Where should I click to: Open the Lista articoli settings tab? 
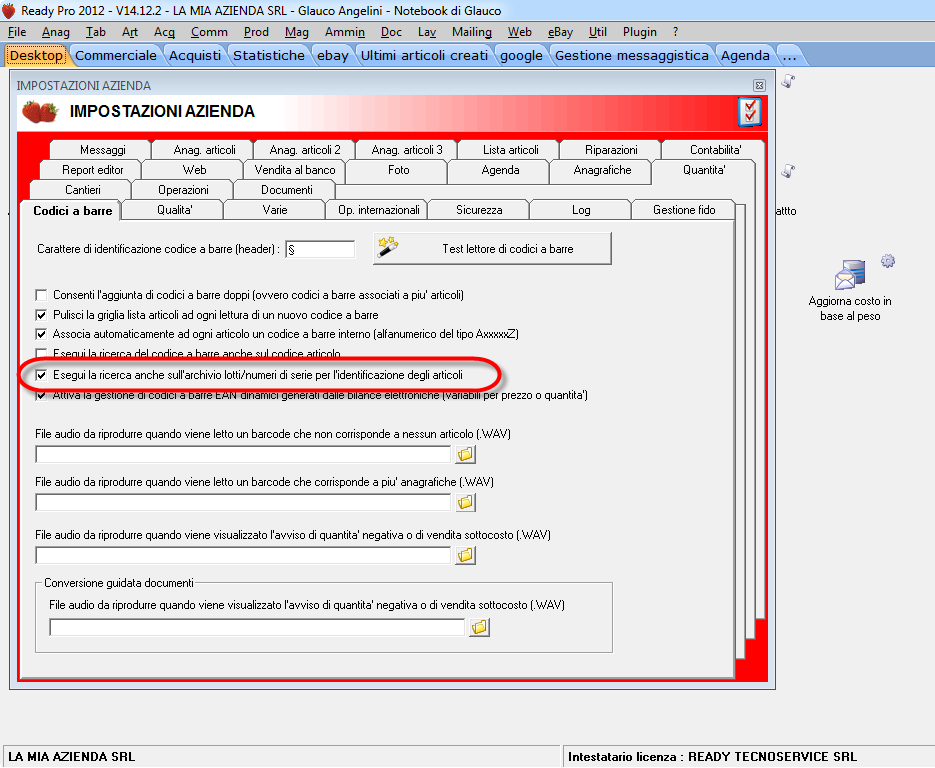pyautogui.click(x=510, y=150)
